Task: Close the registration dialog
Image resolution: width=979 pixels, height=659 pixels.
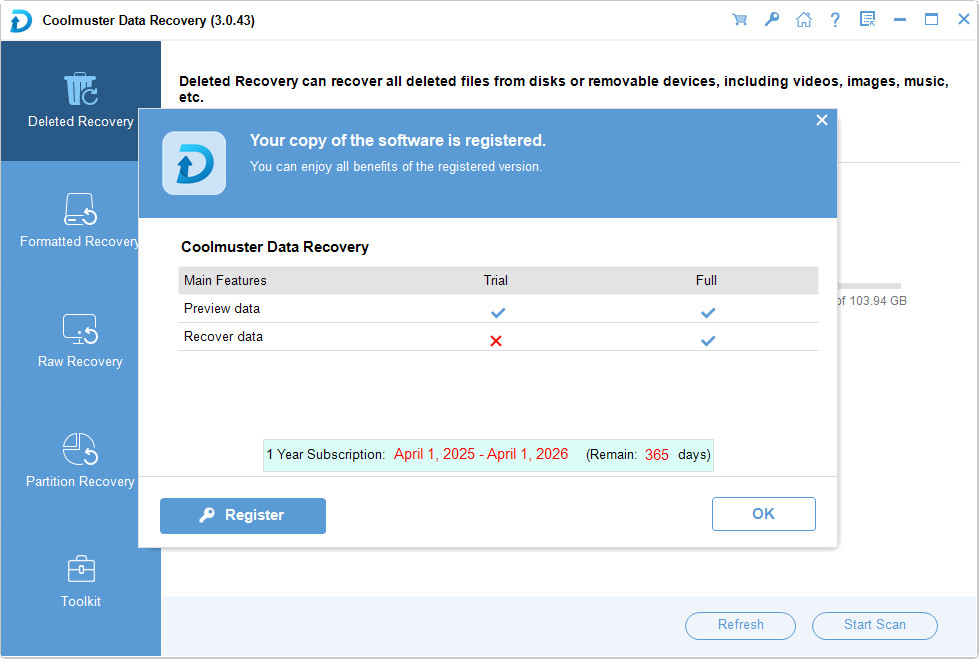Action: [822, 120]
